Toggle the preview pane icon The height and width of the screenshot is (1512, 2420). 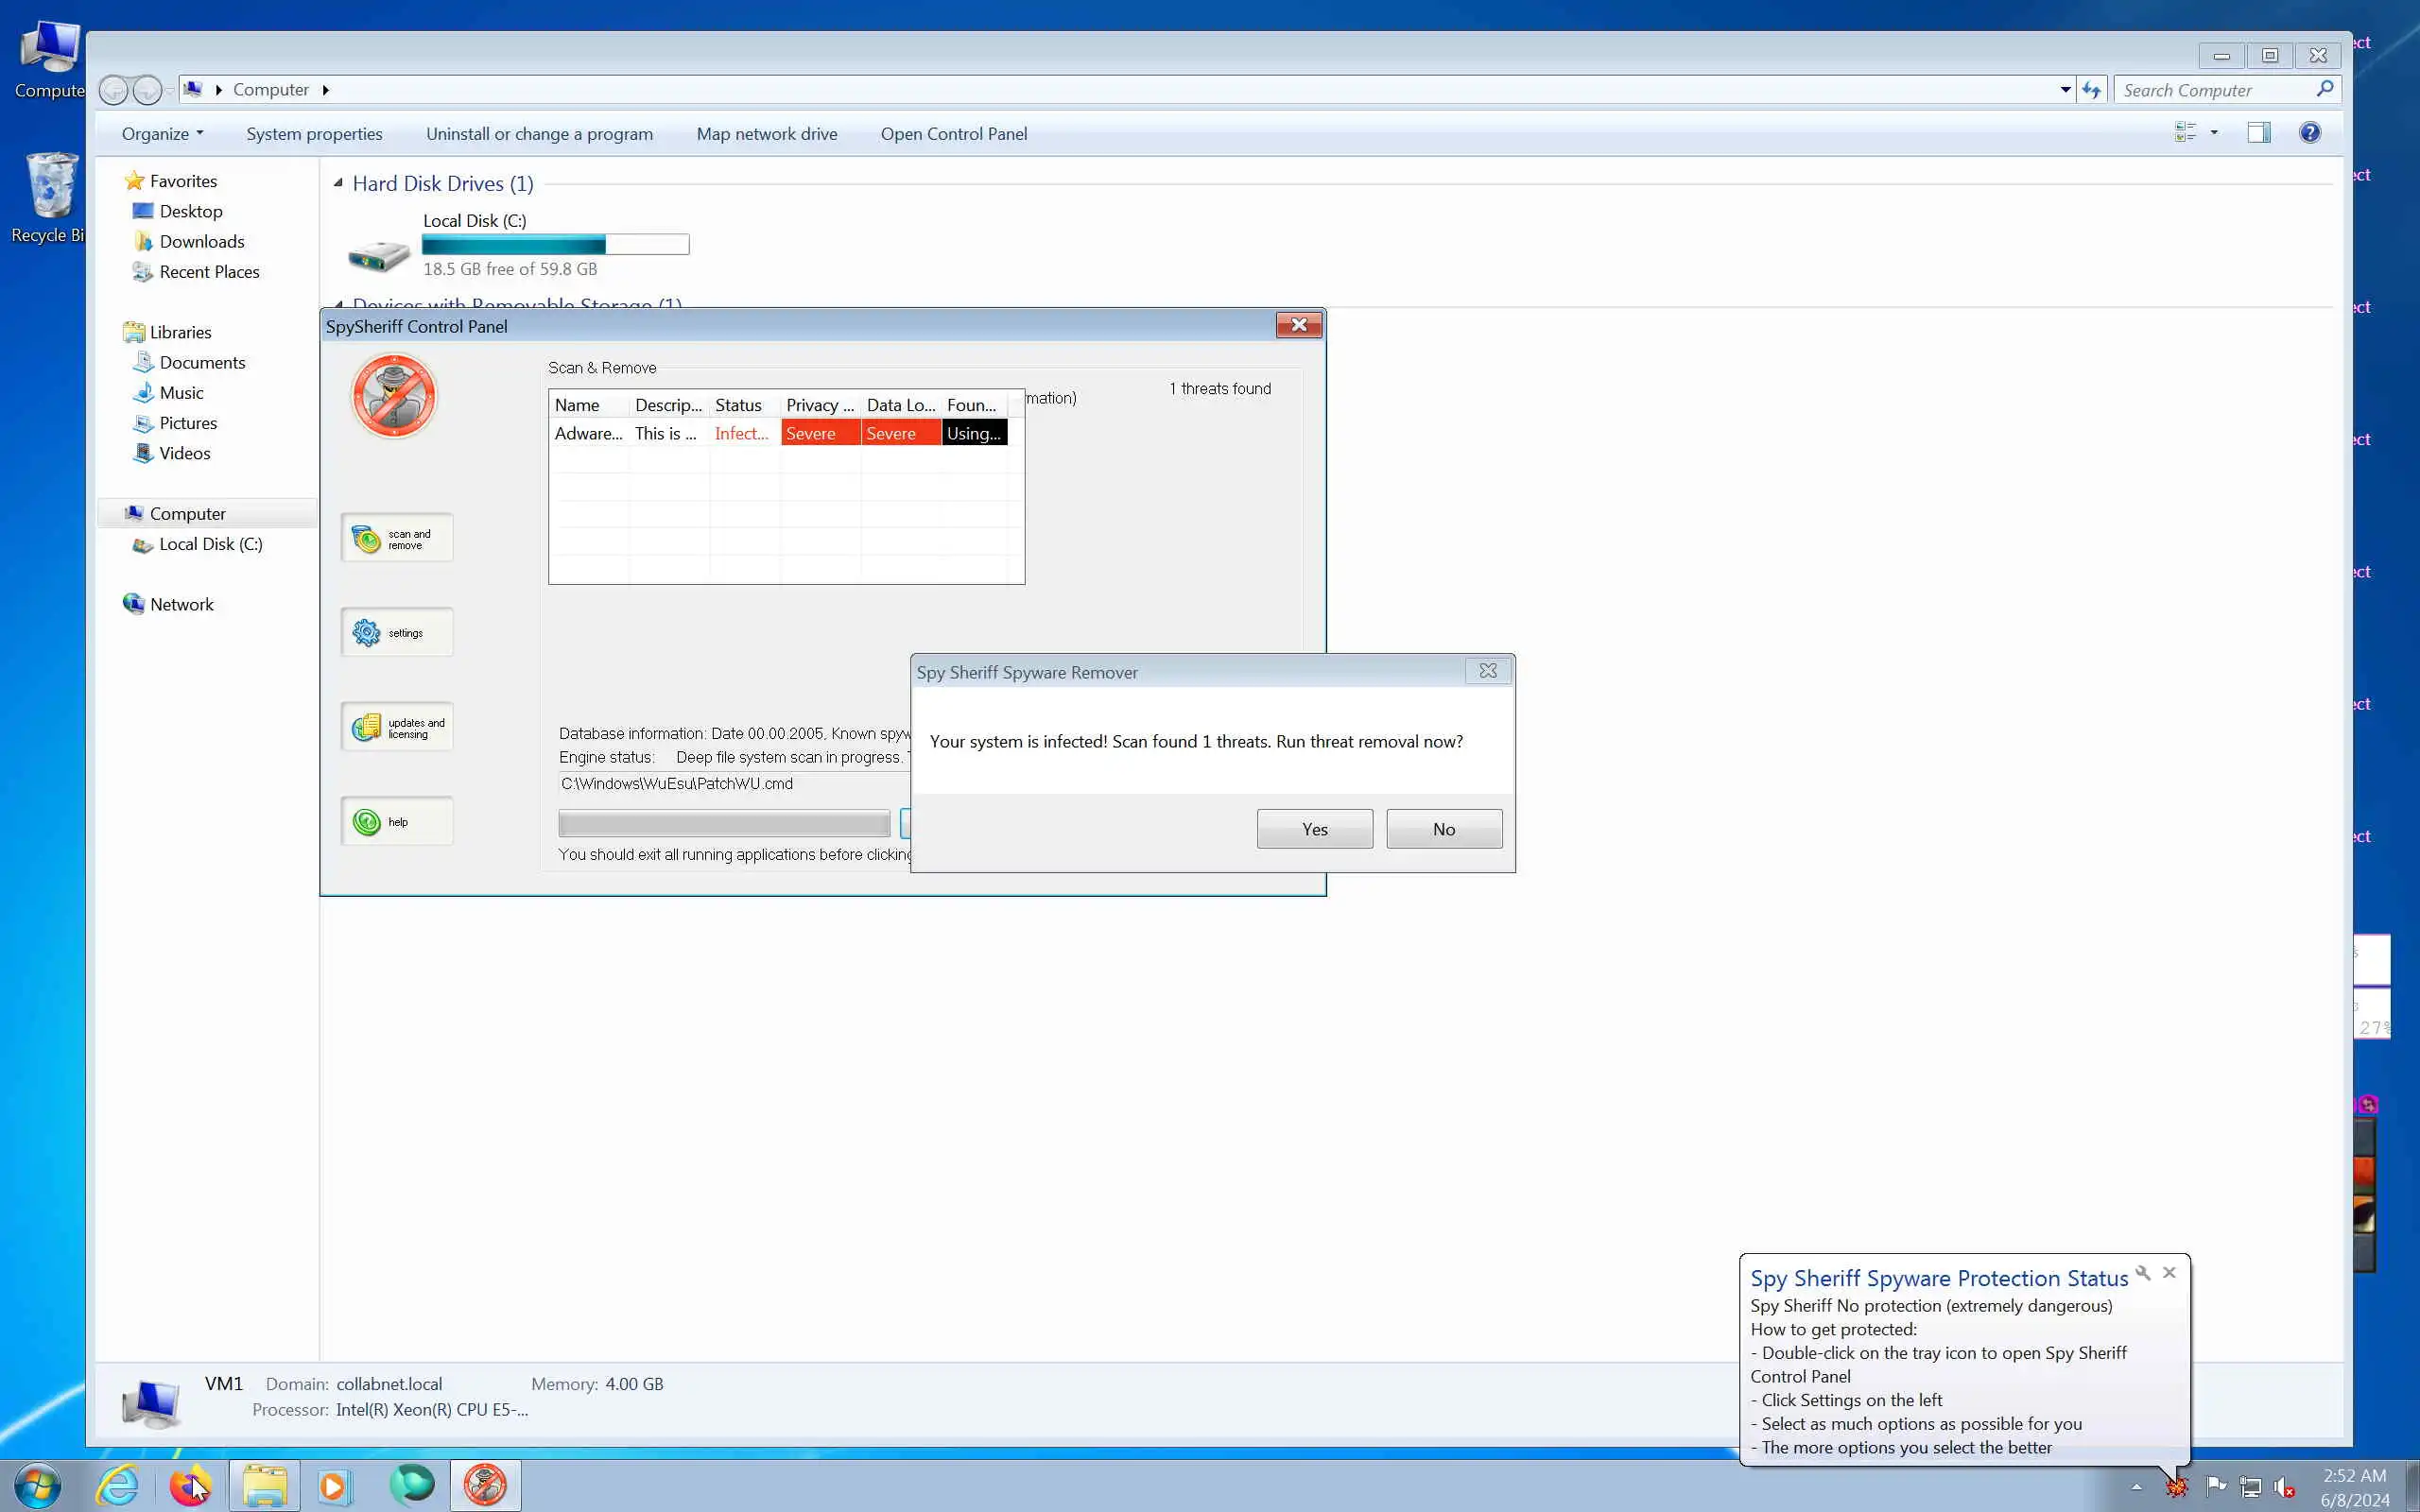2258,133
